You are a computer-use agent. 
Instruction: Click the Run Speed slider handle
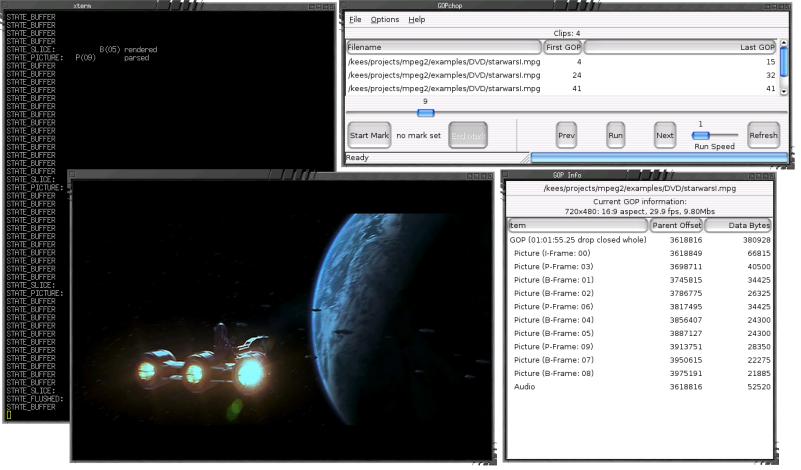[x=700, y=135]
